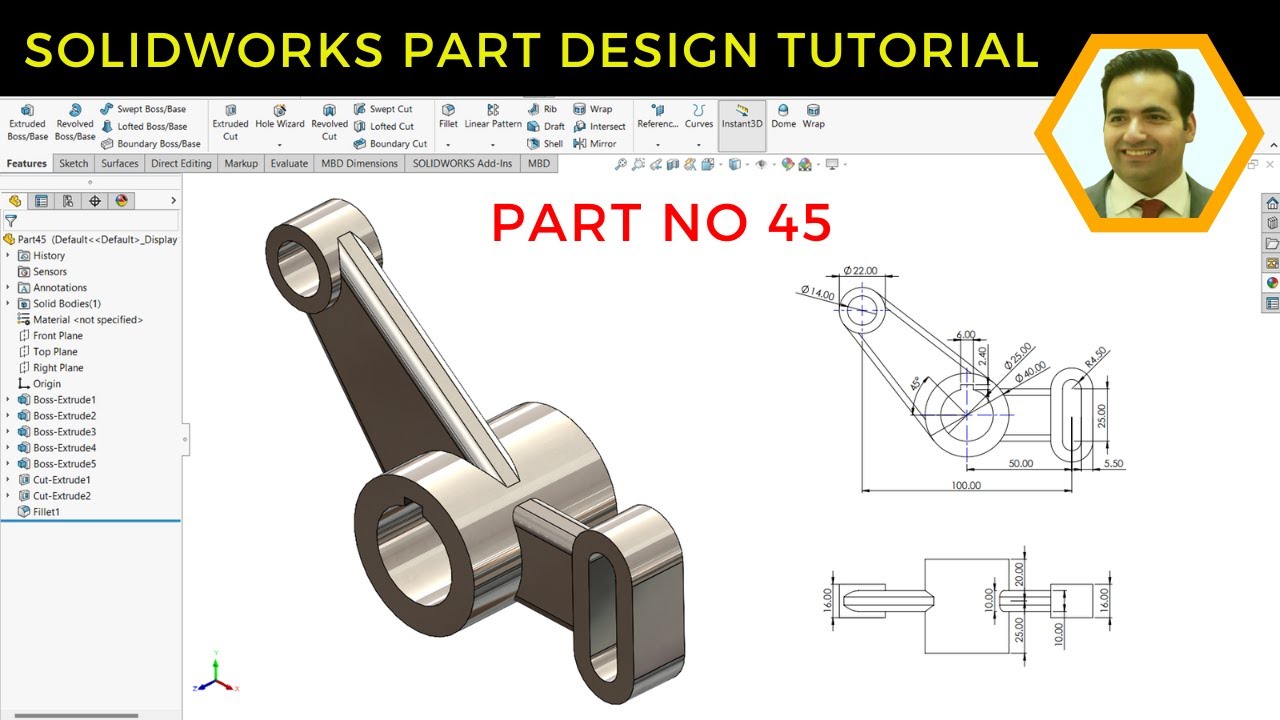Select the Boundary Cut command
1280x720 pixels.
point(390,143)
